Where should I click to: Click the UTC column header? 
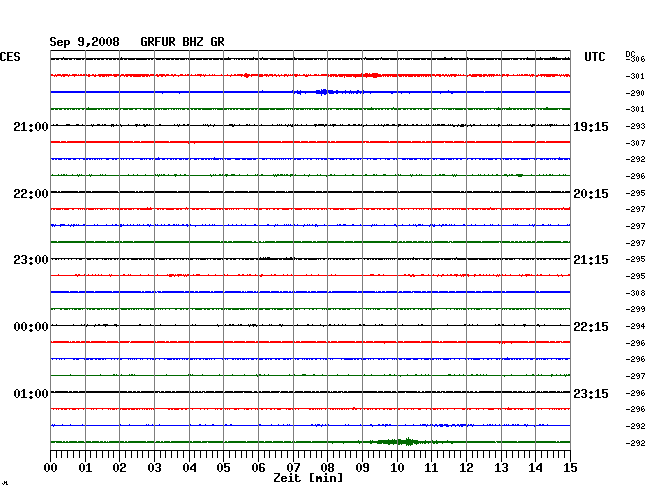pyautogui.click(x=594, y=57)
